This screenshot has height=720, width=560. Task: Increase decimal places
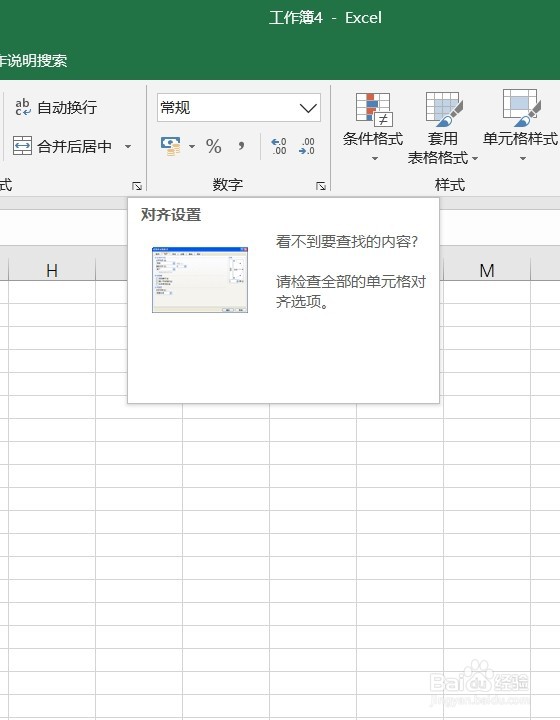point(278,146)
